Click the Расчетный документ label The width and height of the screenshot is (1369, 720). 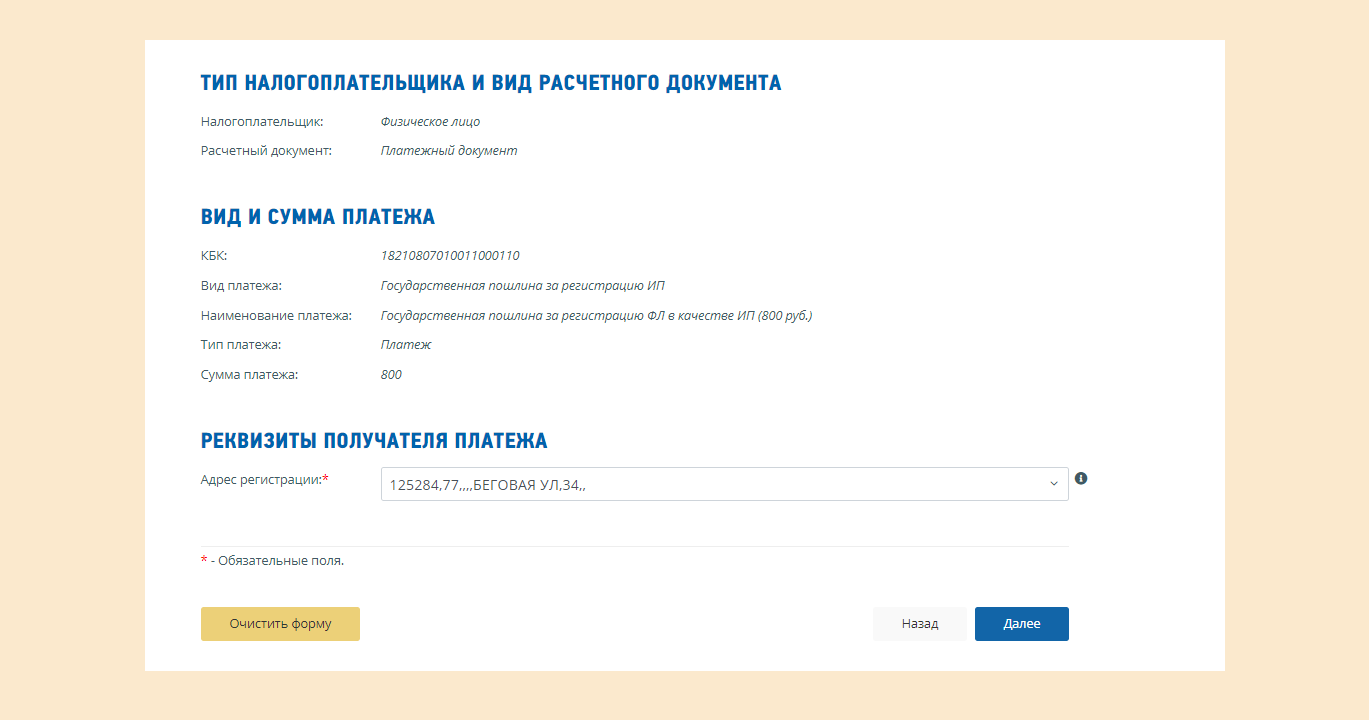[x=266, y=151]
